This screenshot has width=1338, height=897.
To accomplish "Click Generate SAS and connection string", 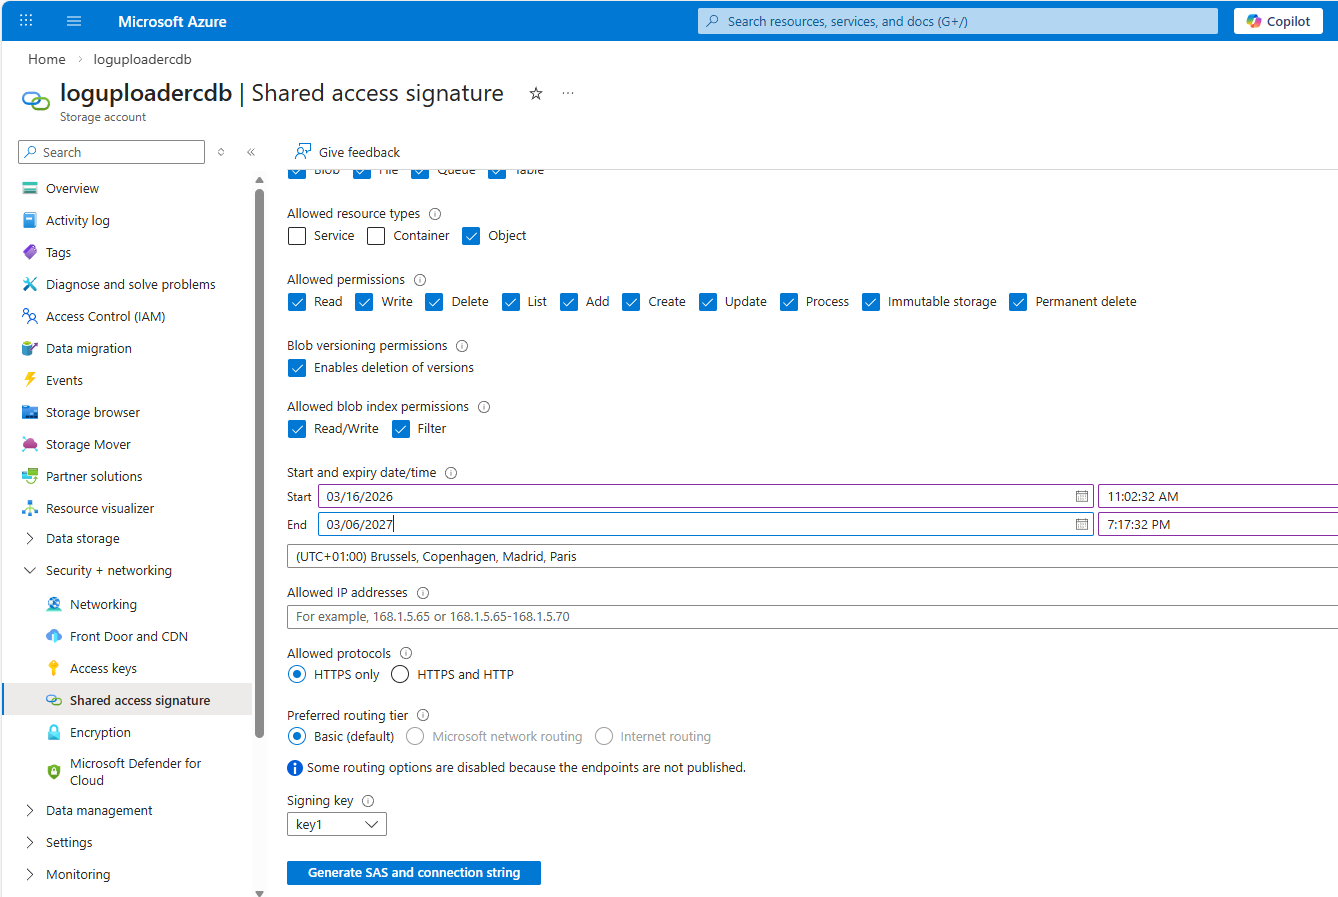I will point(414,873).
